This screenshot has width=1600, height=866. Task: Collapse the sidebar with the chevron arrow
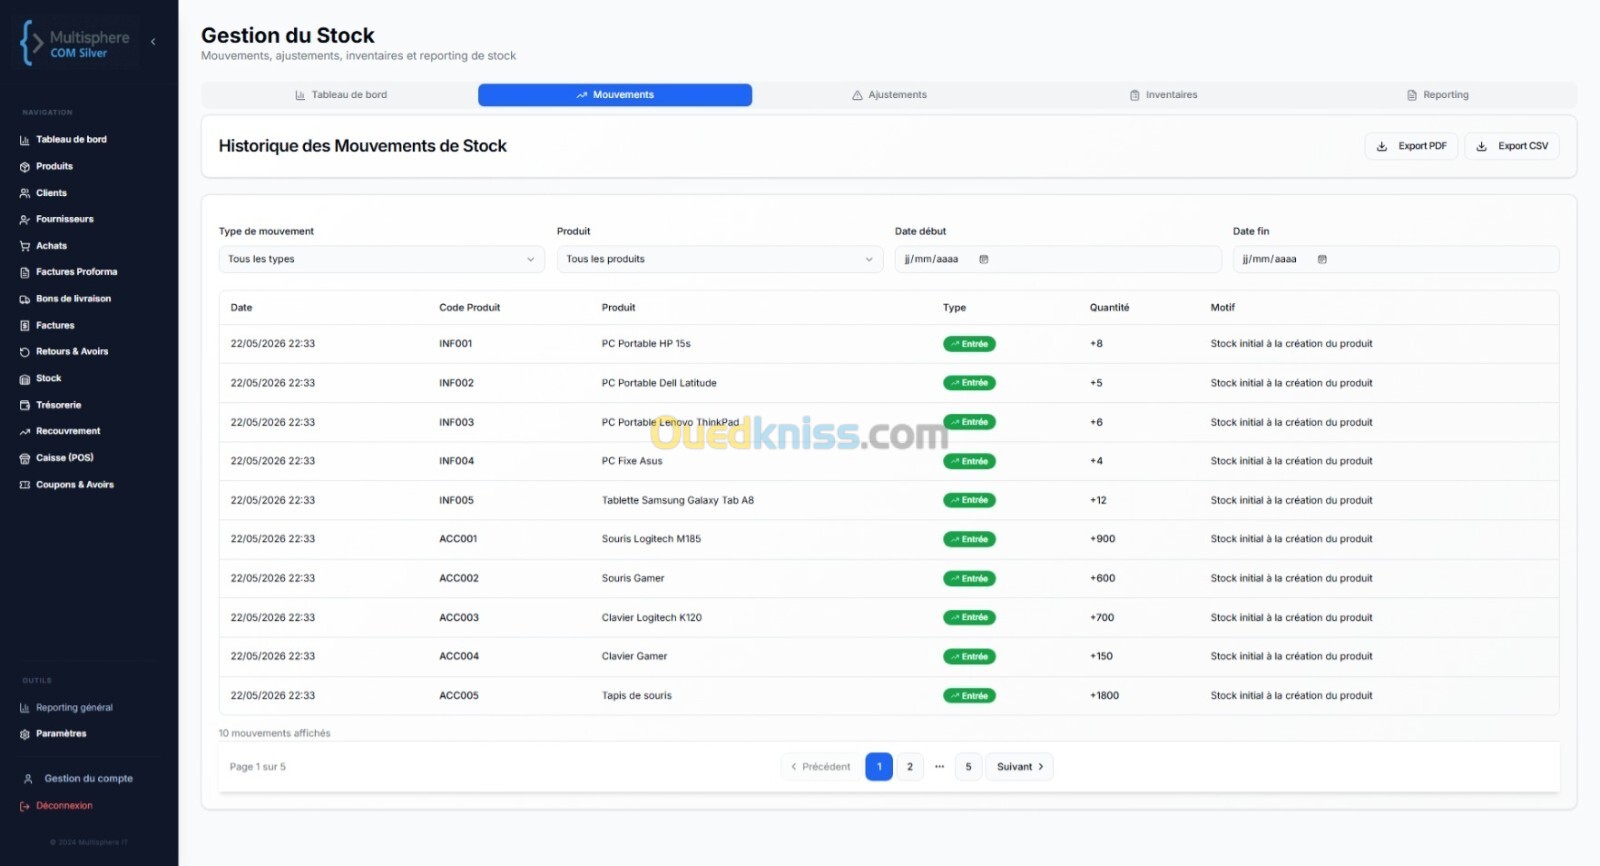click(153, 42)
